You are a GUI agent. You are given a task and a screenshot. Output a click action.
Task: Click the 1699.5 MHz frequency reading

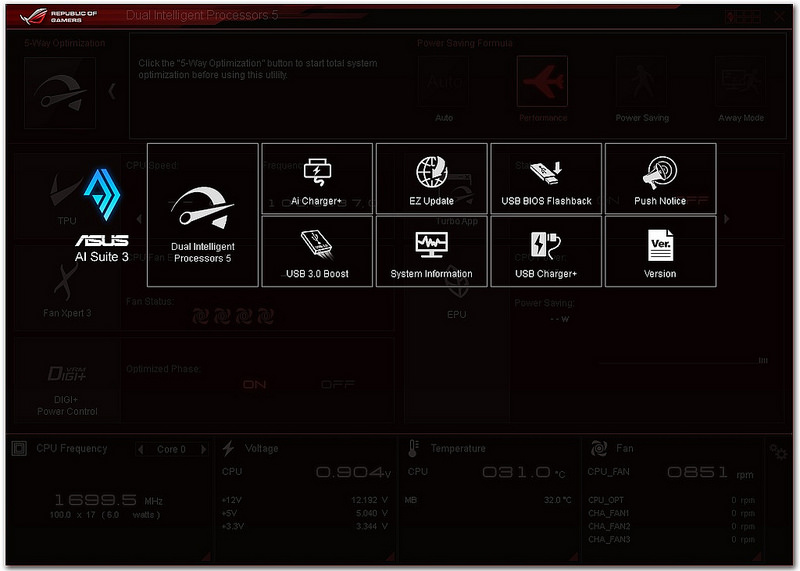(x=108, y=500)
